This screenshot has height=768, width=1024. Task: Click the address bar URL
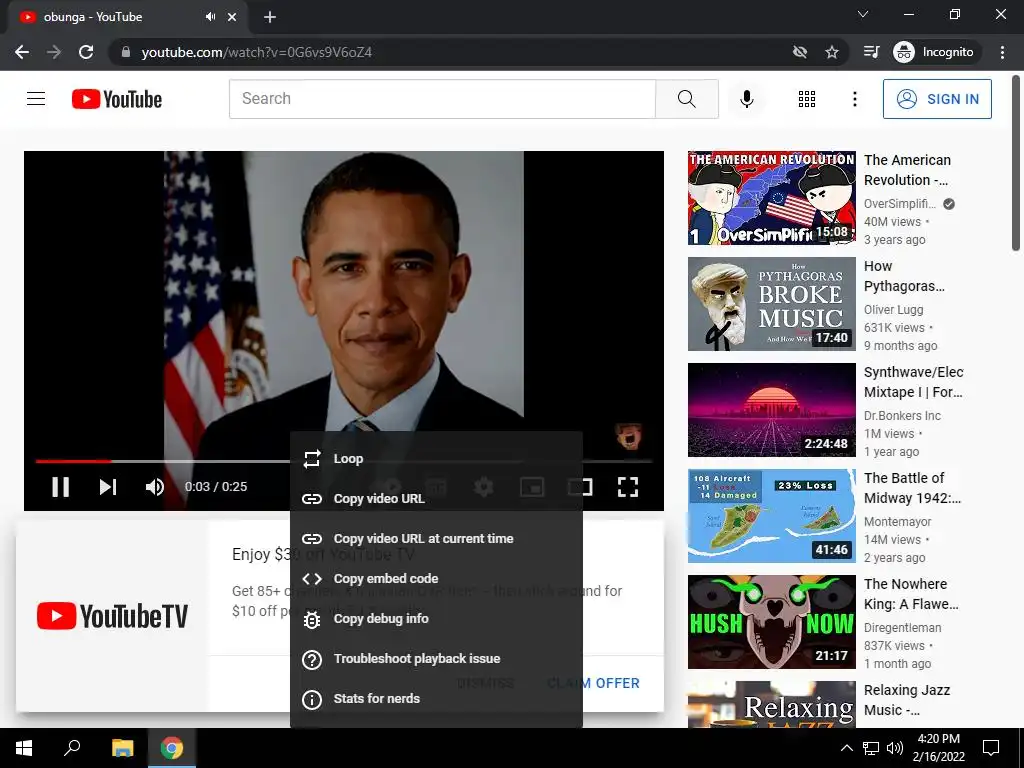(257, 52)
